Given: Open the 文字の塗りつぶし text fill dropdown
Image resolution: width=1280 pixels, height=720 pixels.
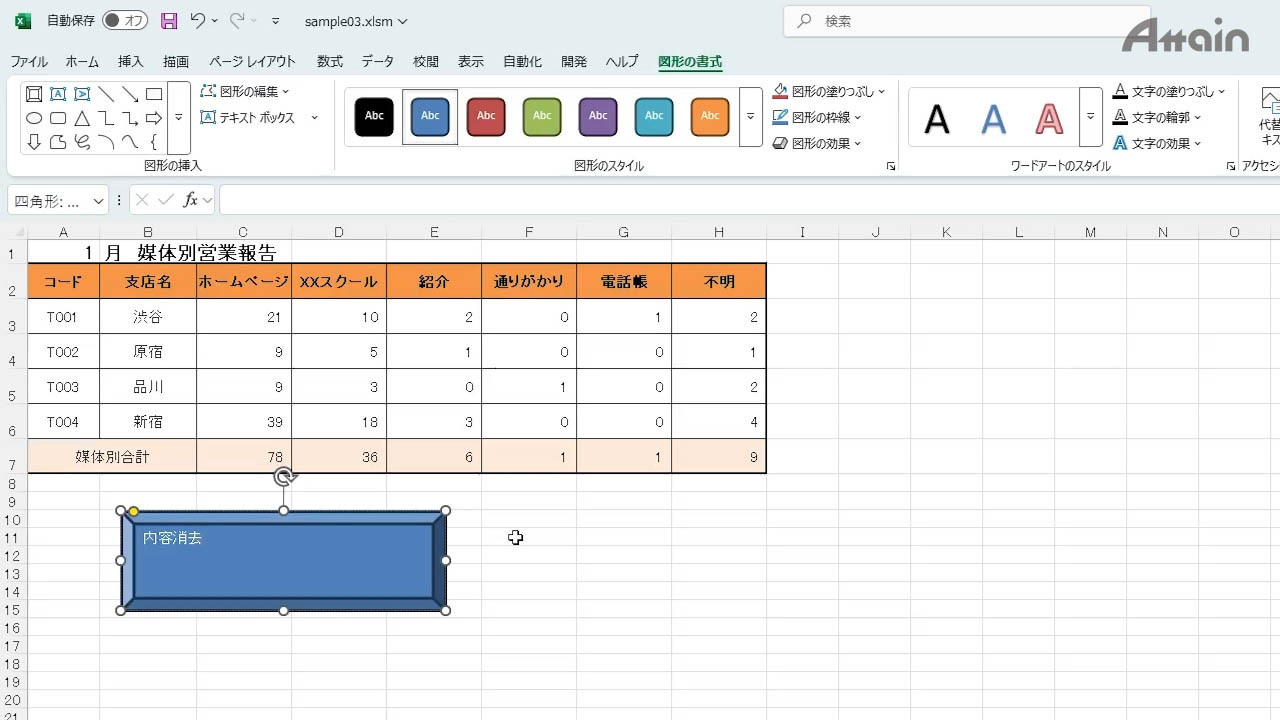Looking at the screenshot, I should click(x=1168, y=91).
